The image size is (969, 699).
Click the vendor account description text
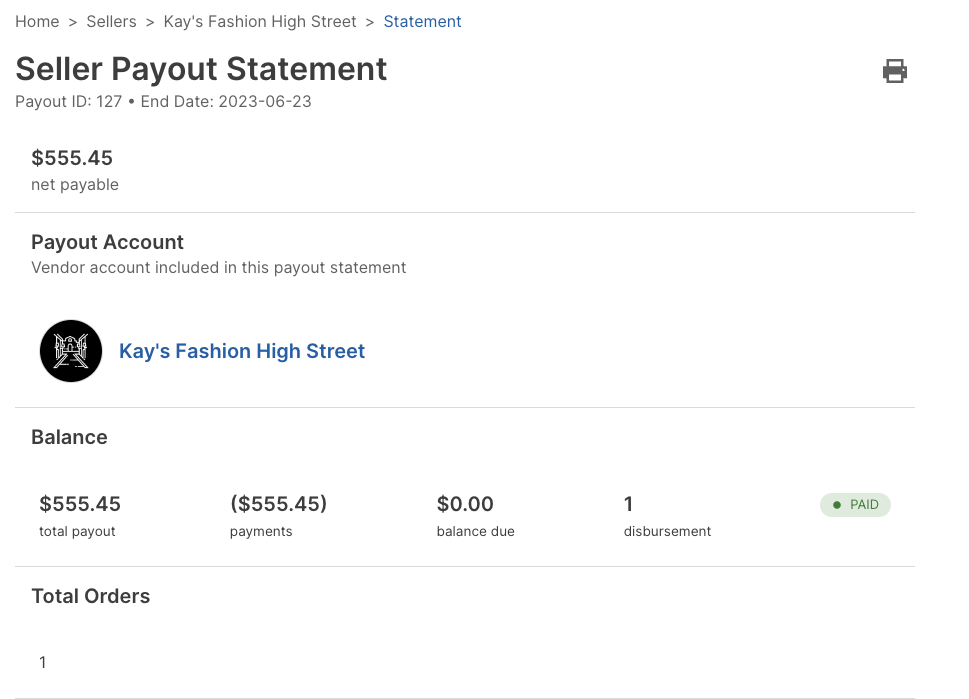218,268
